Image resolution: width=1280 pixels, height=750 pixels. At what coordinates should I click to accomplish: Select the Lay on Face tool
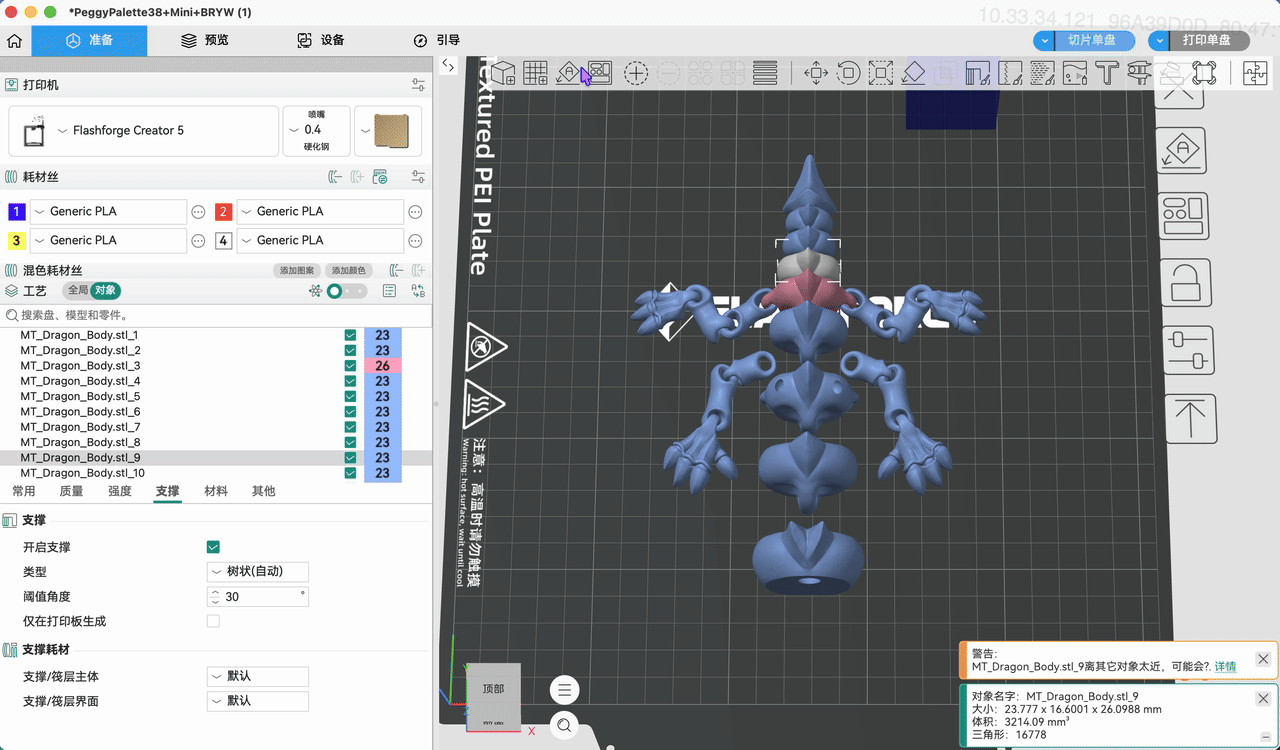coord(913,73)
